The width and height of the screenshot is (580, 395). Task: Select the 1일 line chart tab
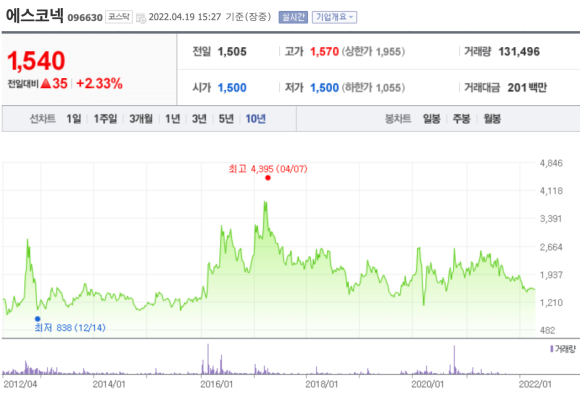pos(74,119)
